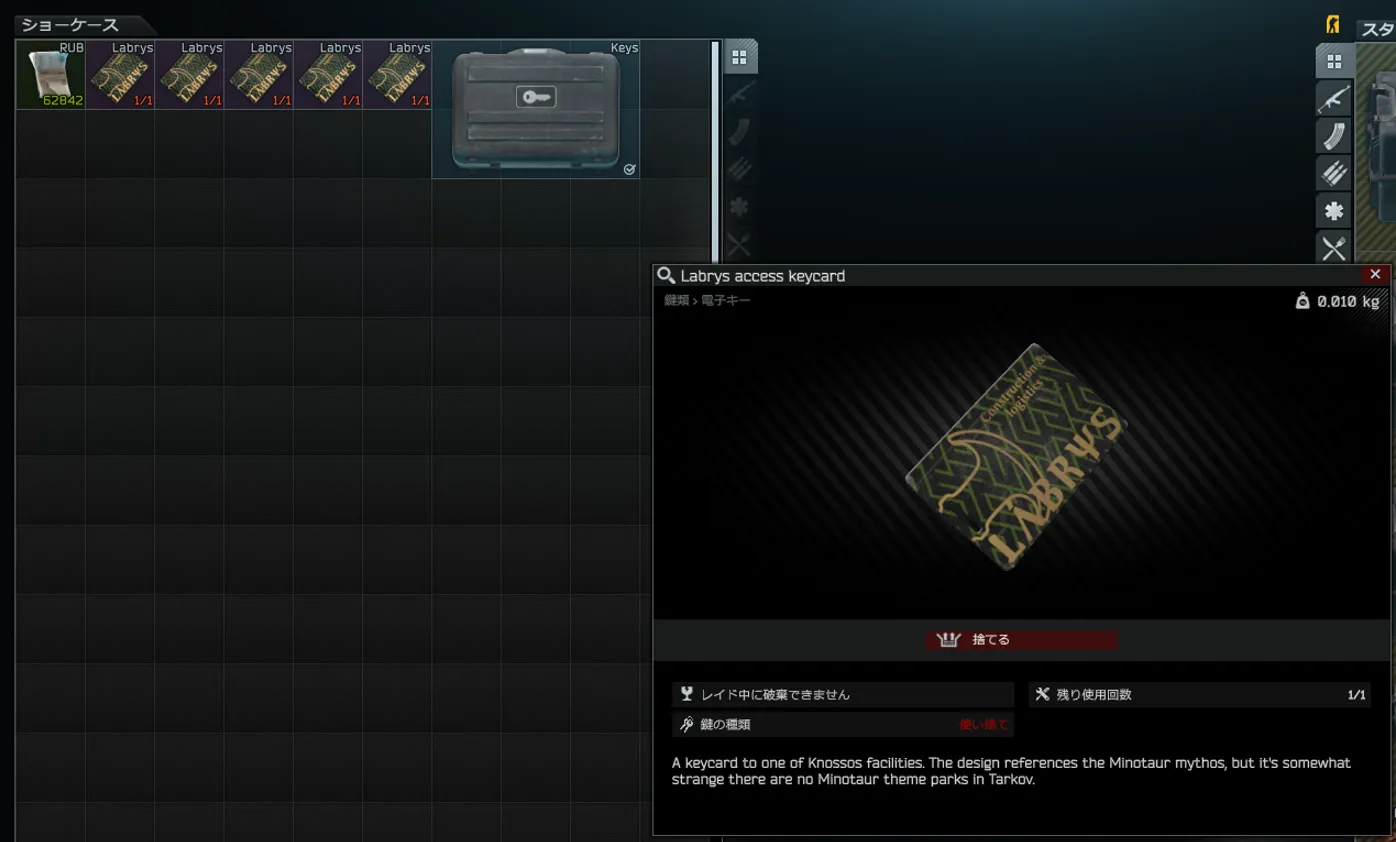Click the magnifier icon in keycard window title
Image resolution: width=1396 pixels, height=842 pixels.
(x=666, y=275)
